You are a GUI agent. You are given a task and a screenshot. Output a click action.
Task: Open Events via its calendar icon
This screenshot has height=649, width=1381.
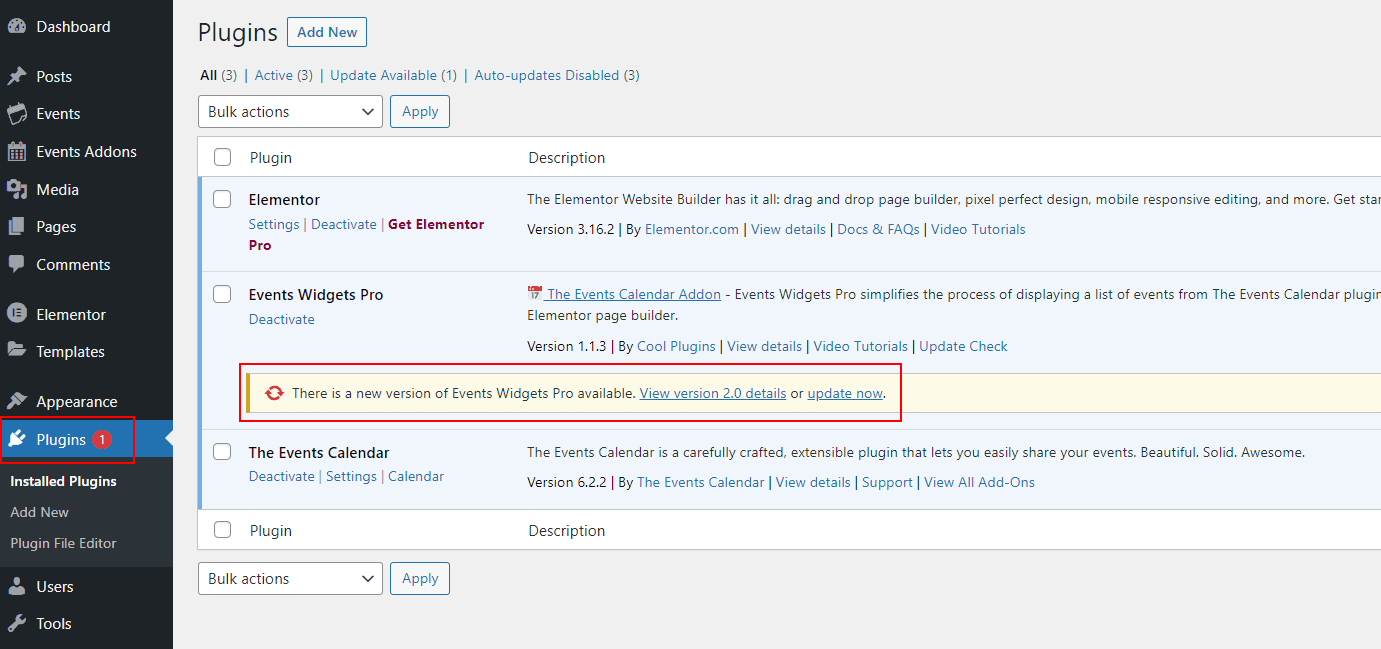(17, 114)
